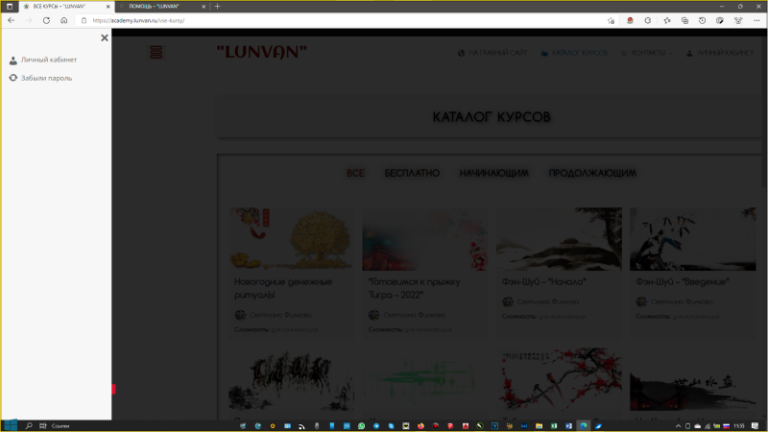Viewport: 768px width, 432px height.
Task: Open Excel from taskbar
Action: point(553,426)
